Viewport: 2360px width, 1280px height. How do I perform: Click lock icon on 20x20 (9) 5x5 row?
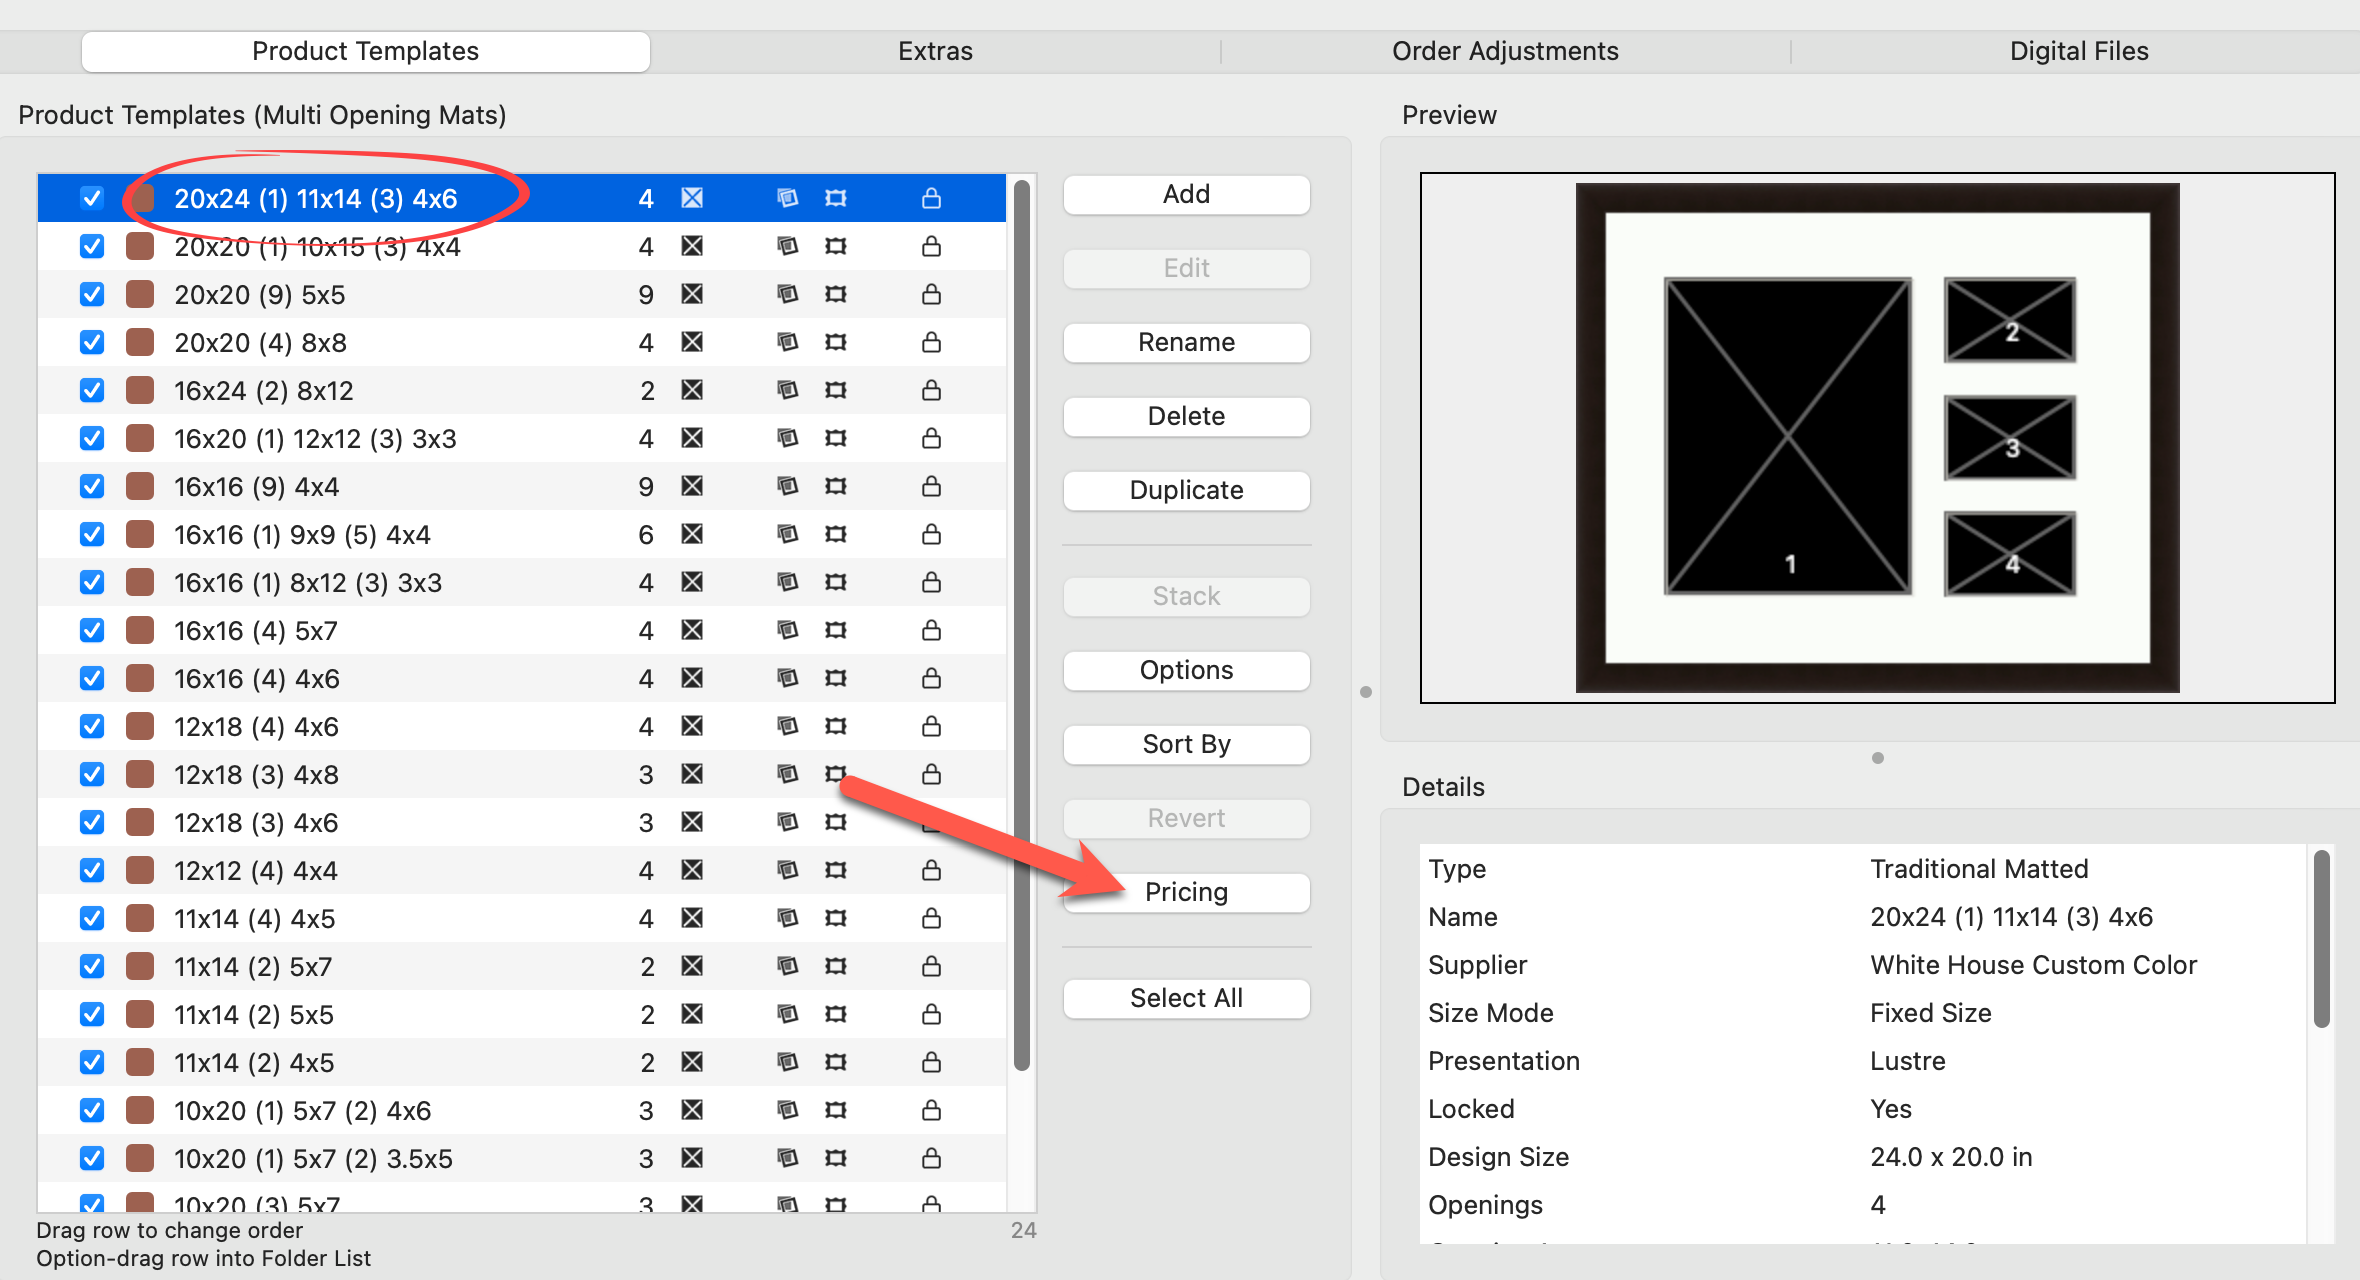point(931,294)
